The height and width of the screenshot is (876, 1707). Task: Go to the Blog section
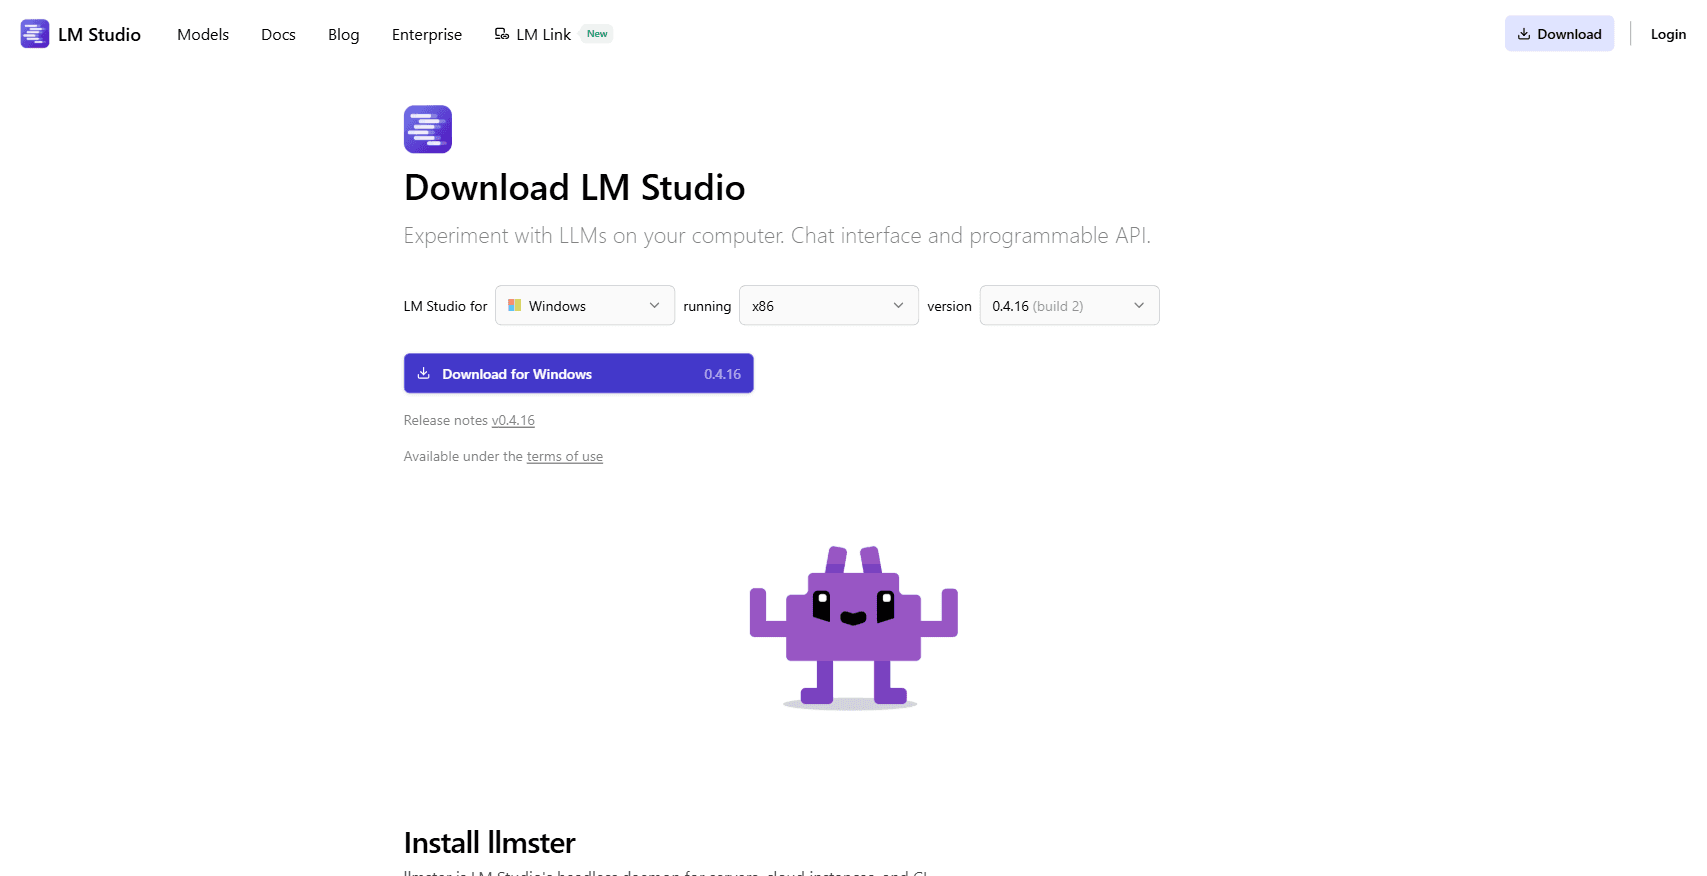tap(343, 35)
